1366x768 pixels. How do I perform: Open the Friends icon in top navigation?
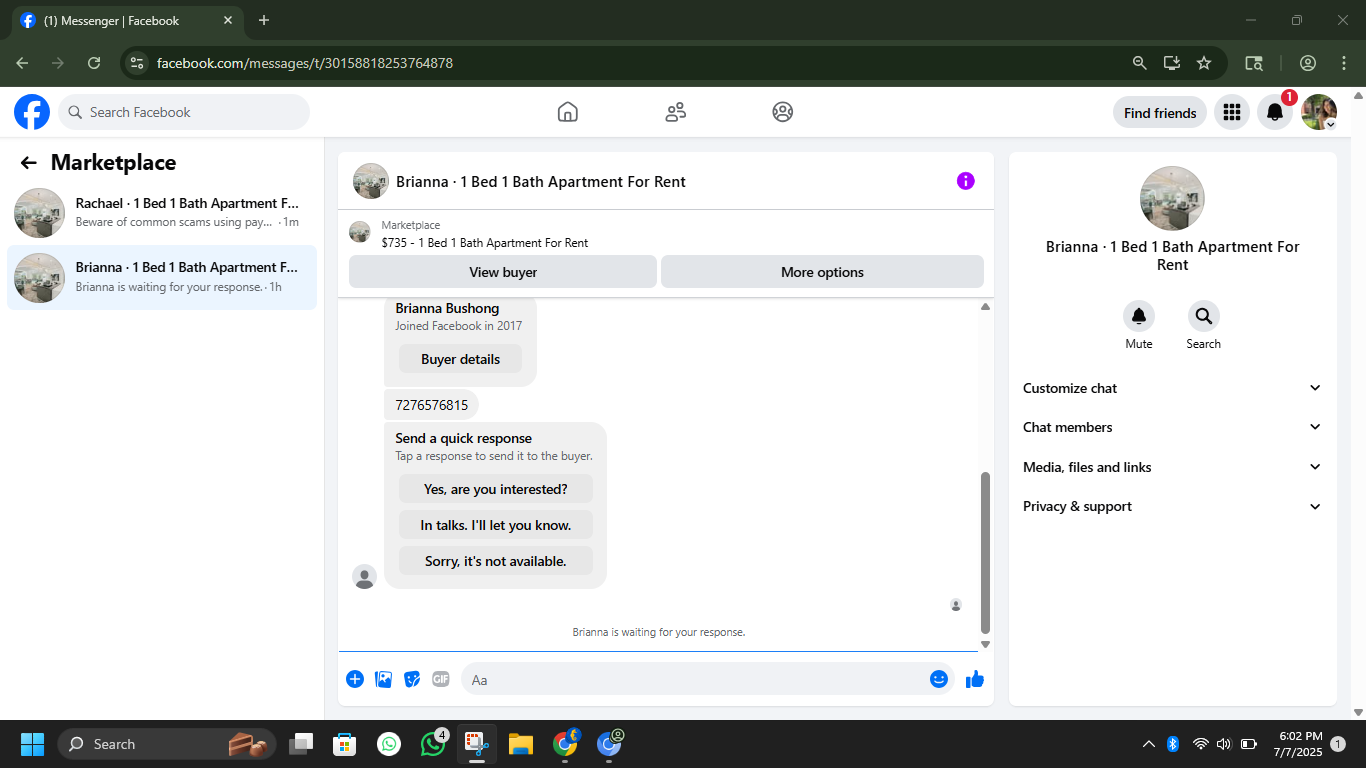point(676,112)
